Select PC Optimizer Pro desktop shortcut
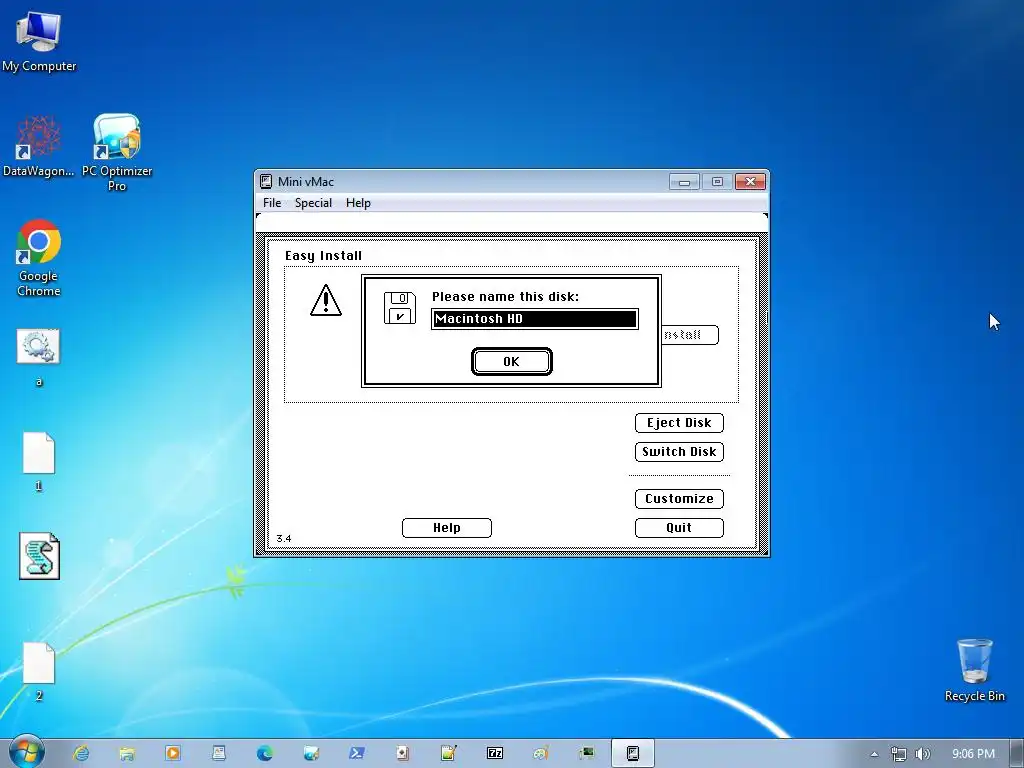Viewport: 1024px width, 768px height. 117,153
